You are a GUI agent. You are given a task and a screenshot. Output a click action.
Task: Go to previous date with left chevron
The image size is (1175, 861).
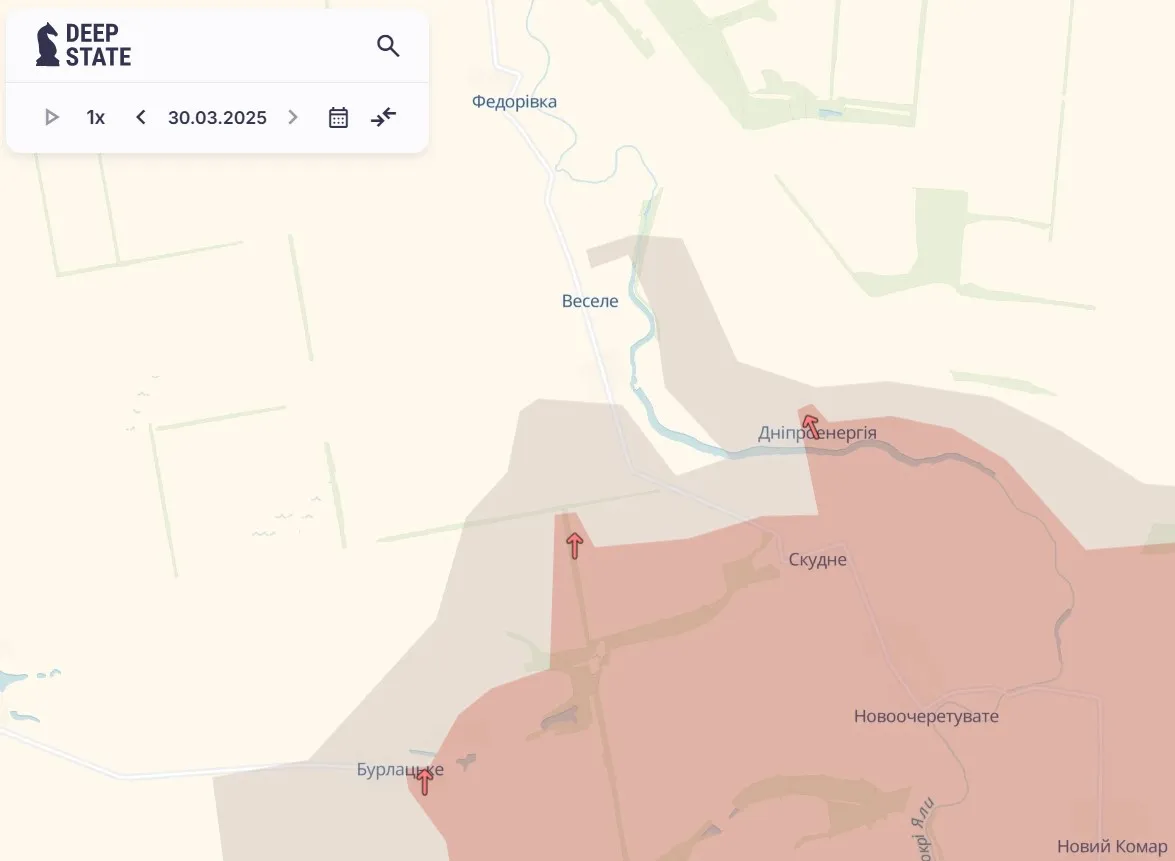point(140,118)
